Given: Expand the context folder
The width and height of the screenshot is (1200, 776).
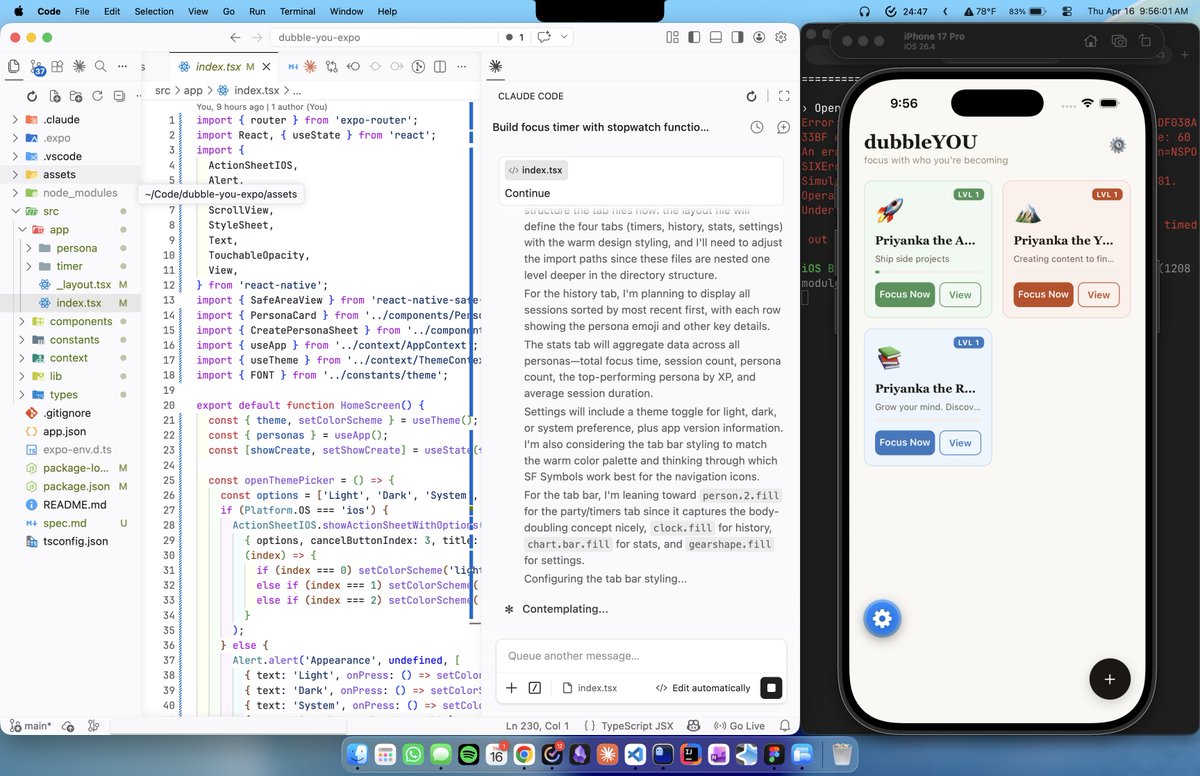Looking at the screenshot, I should click(x=70, y=358).
